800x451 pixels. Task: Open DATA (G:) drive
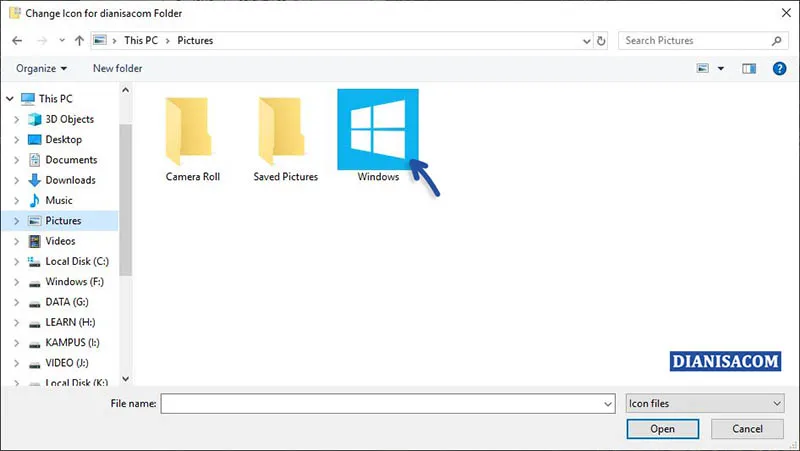67,302
